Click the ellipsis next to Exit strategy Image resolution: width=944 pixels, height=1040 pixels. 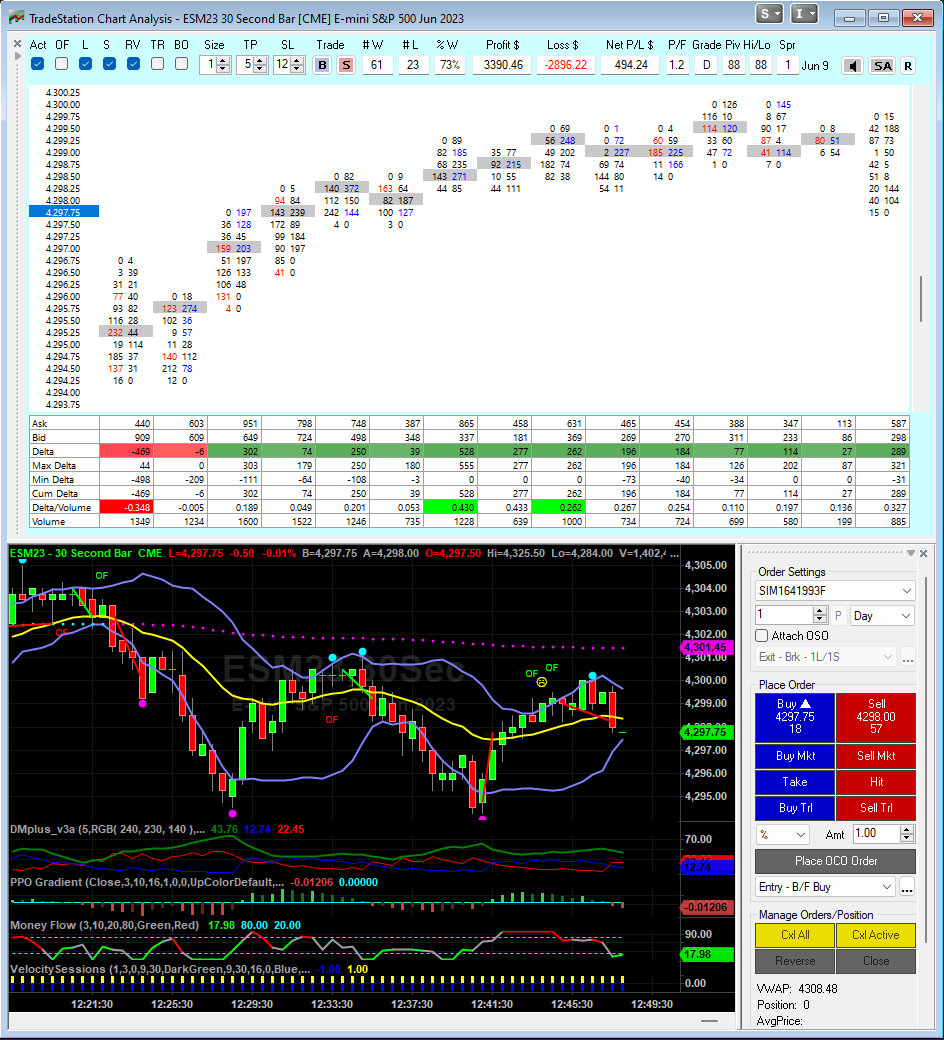click(x=908, y=657)
